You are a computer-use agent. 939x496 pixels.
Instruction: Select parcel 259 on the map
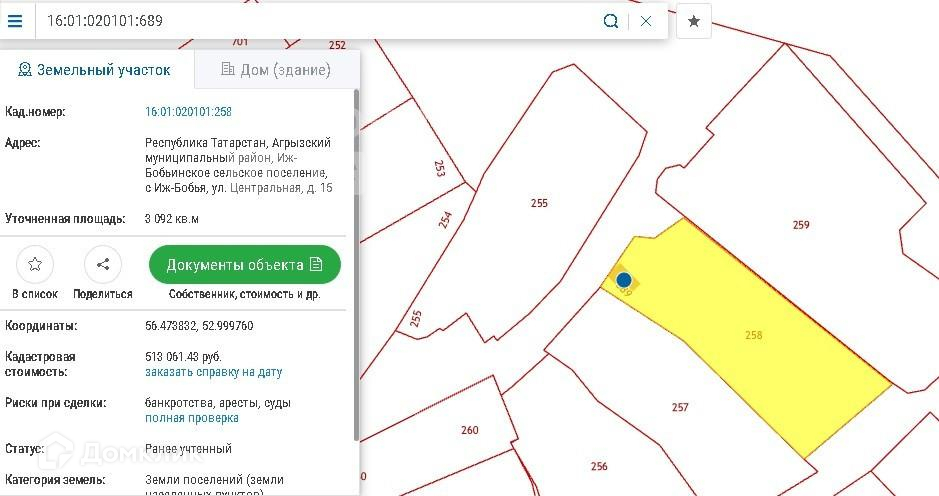[801, 225]
